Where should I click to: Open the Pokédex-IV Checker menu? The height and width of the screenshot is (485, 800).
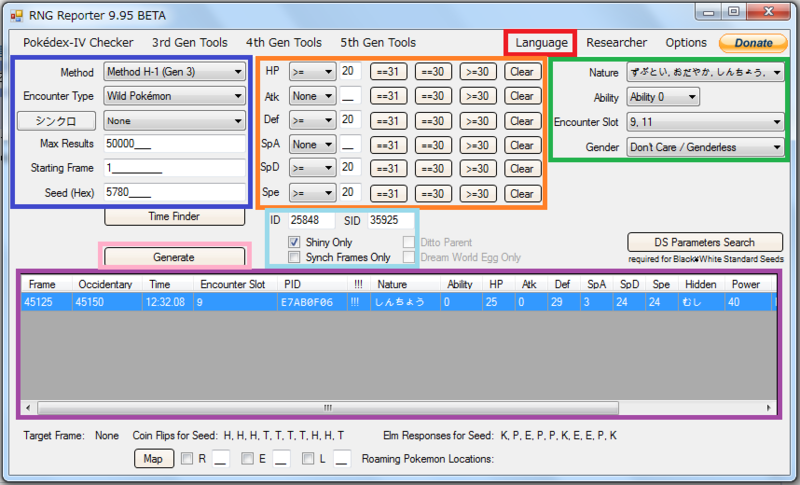click(78, 43)
